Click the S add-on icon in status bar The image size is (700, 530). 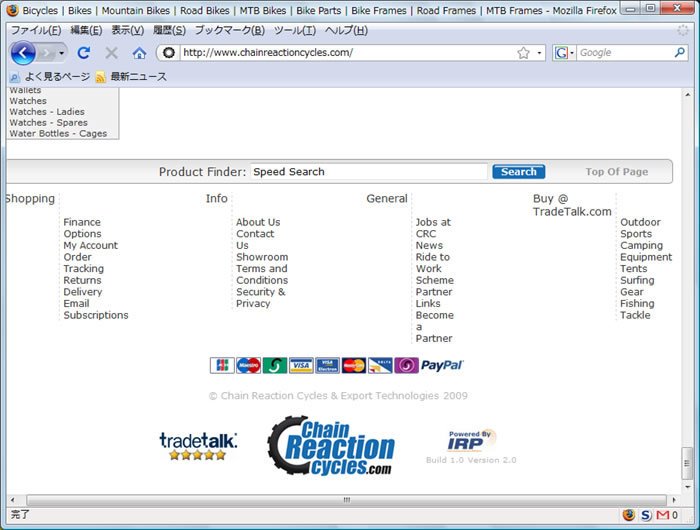(x=646, y=515)
